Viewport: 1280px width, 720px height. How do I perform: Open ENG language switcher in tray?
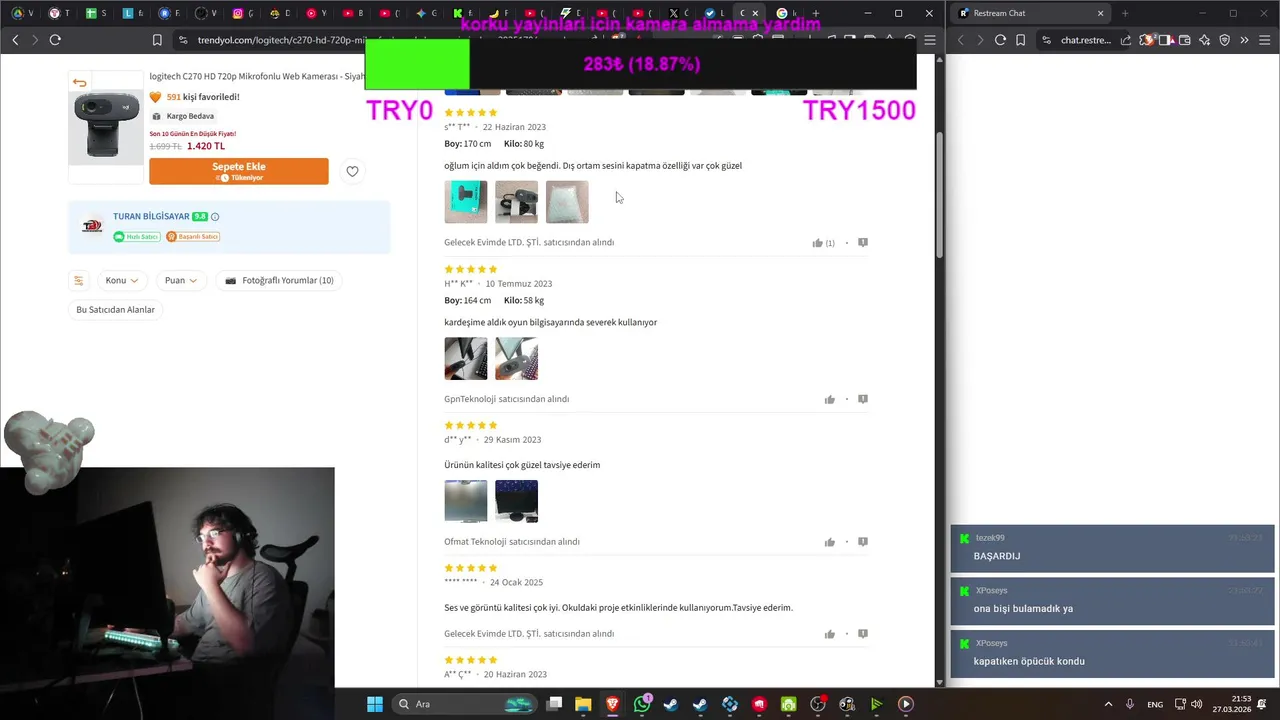pos(1155,704)
